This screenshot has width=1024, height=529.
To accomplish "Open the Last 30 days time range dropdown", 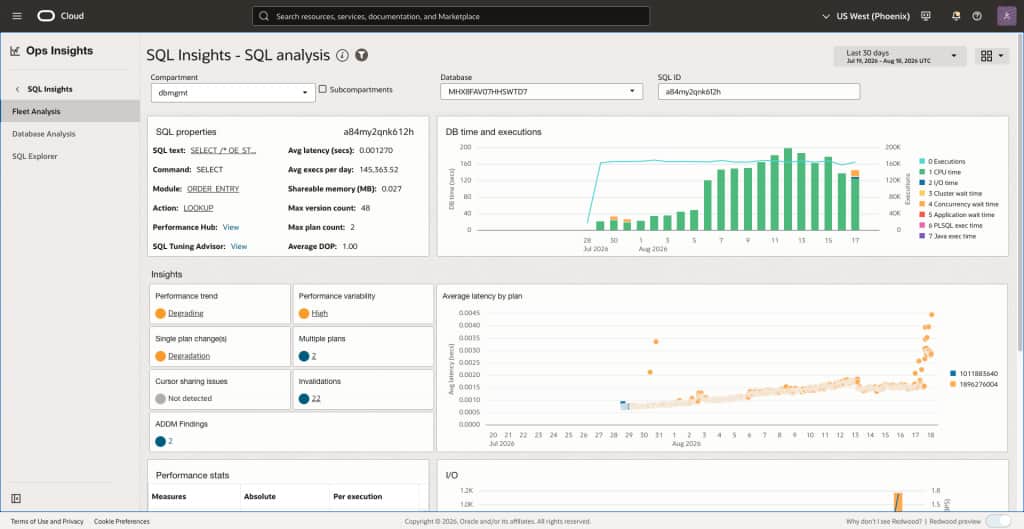I will [899, 56].
